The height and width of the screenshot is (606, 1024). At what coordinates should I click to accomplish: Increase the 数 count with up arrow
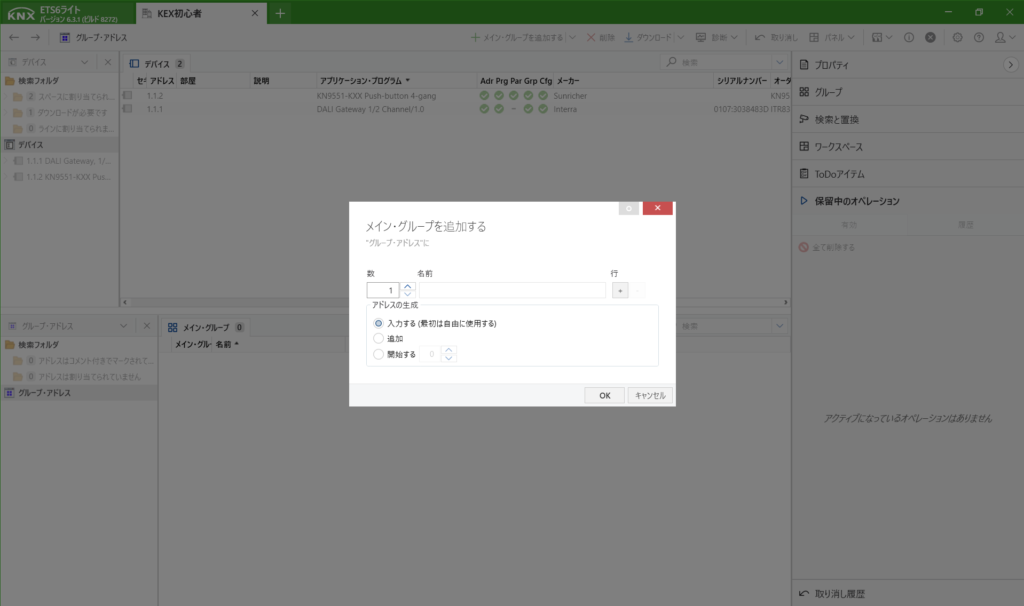point(407,286)
